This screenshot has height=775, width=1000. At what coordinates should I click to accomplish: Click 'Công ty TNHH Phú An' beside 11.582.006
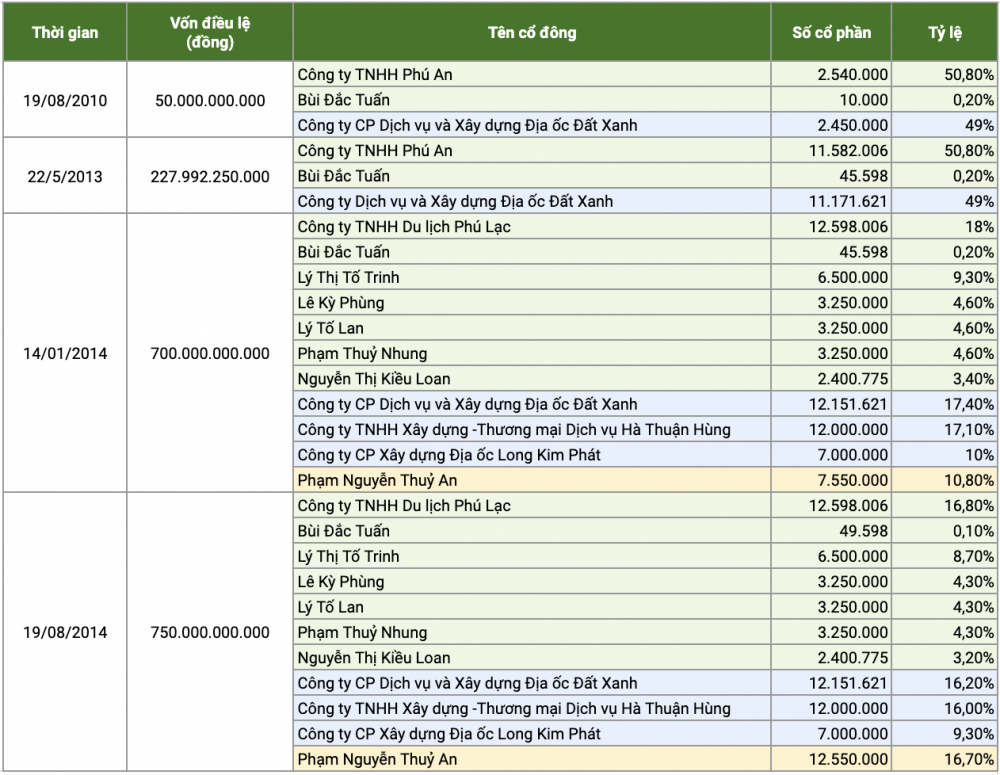(x=374, y=151)
